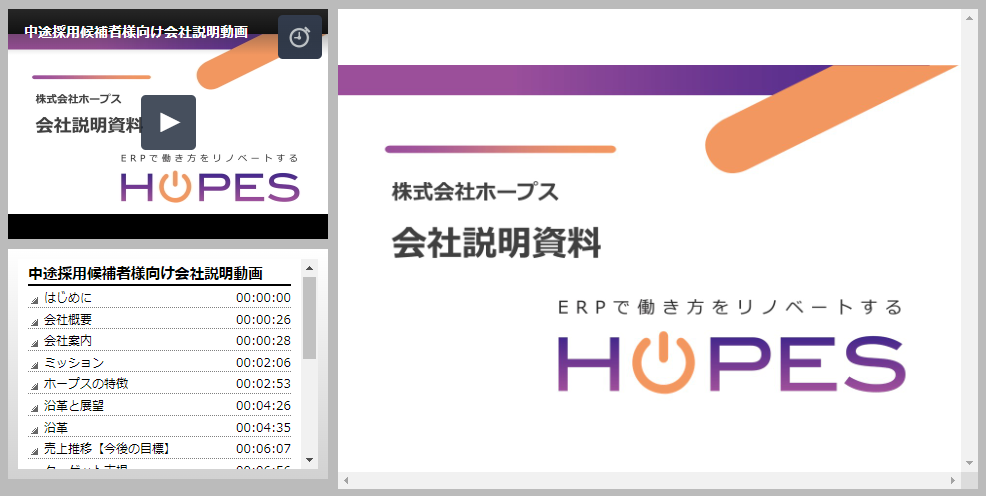Click chapter list heading 中途採用候補者様向け会社説明動画

(x=146, y=273)
